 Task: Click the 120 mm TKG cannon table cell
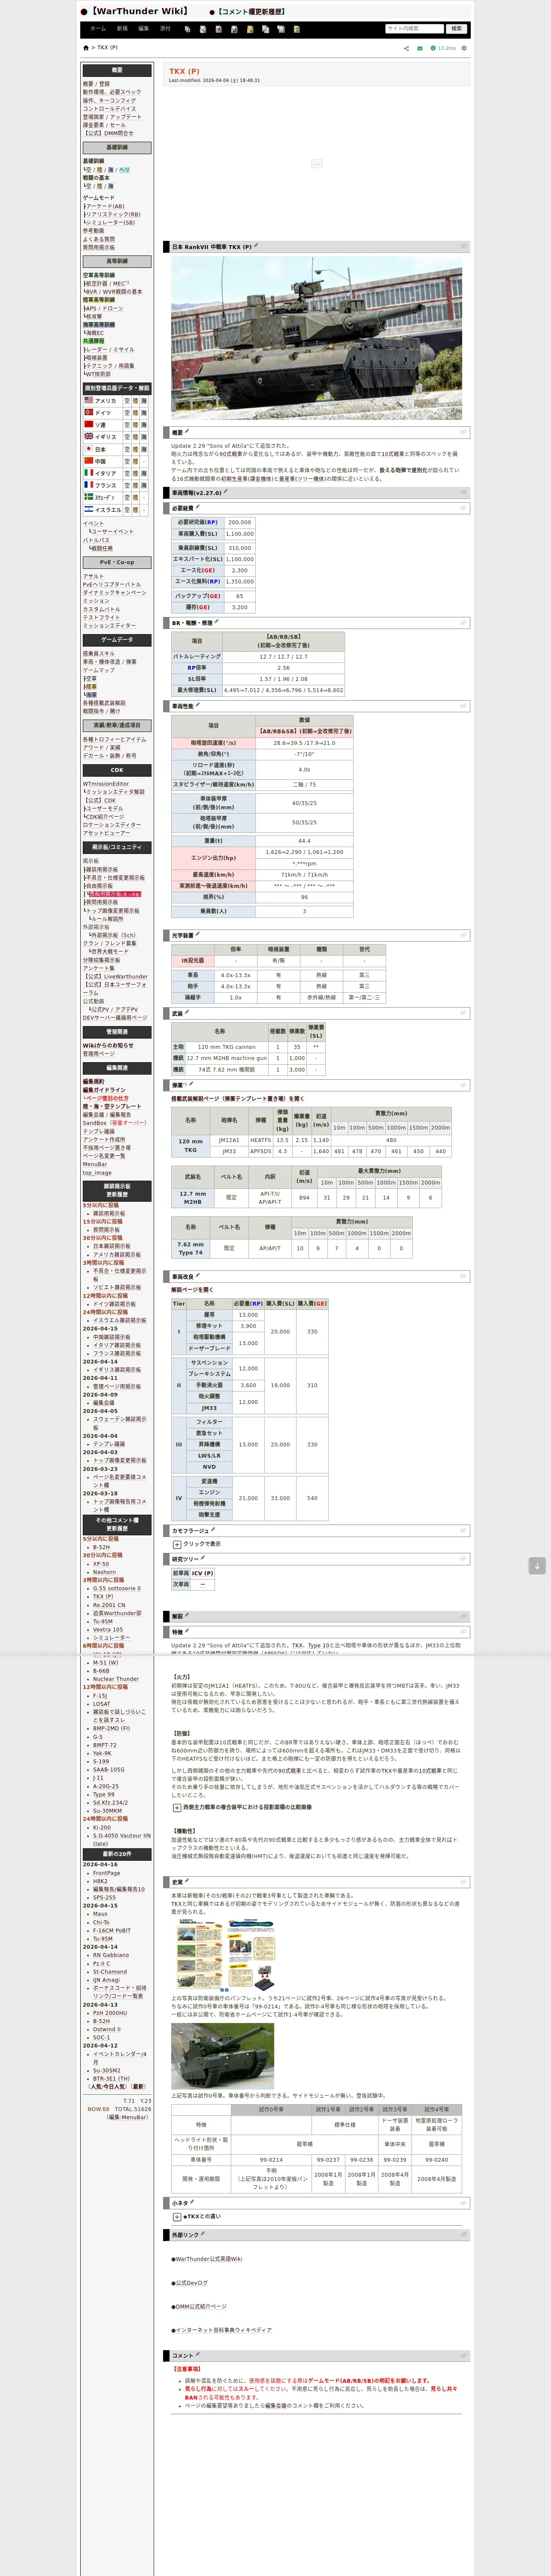click(x=226, y=1047)
